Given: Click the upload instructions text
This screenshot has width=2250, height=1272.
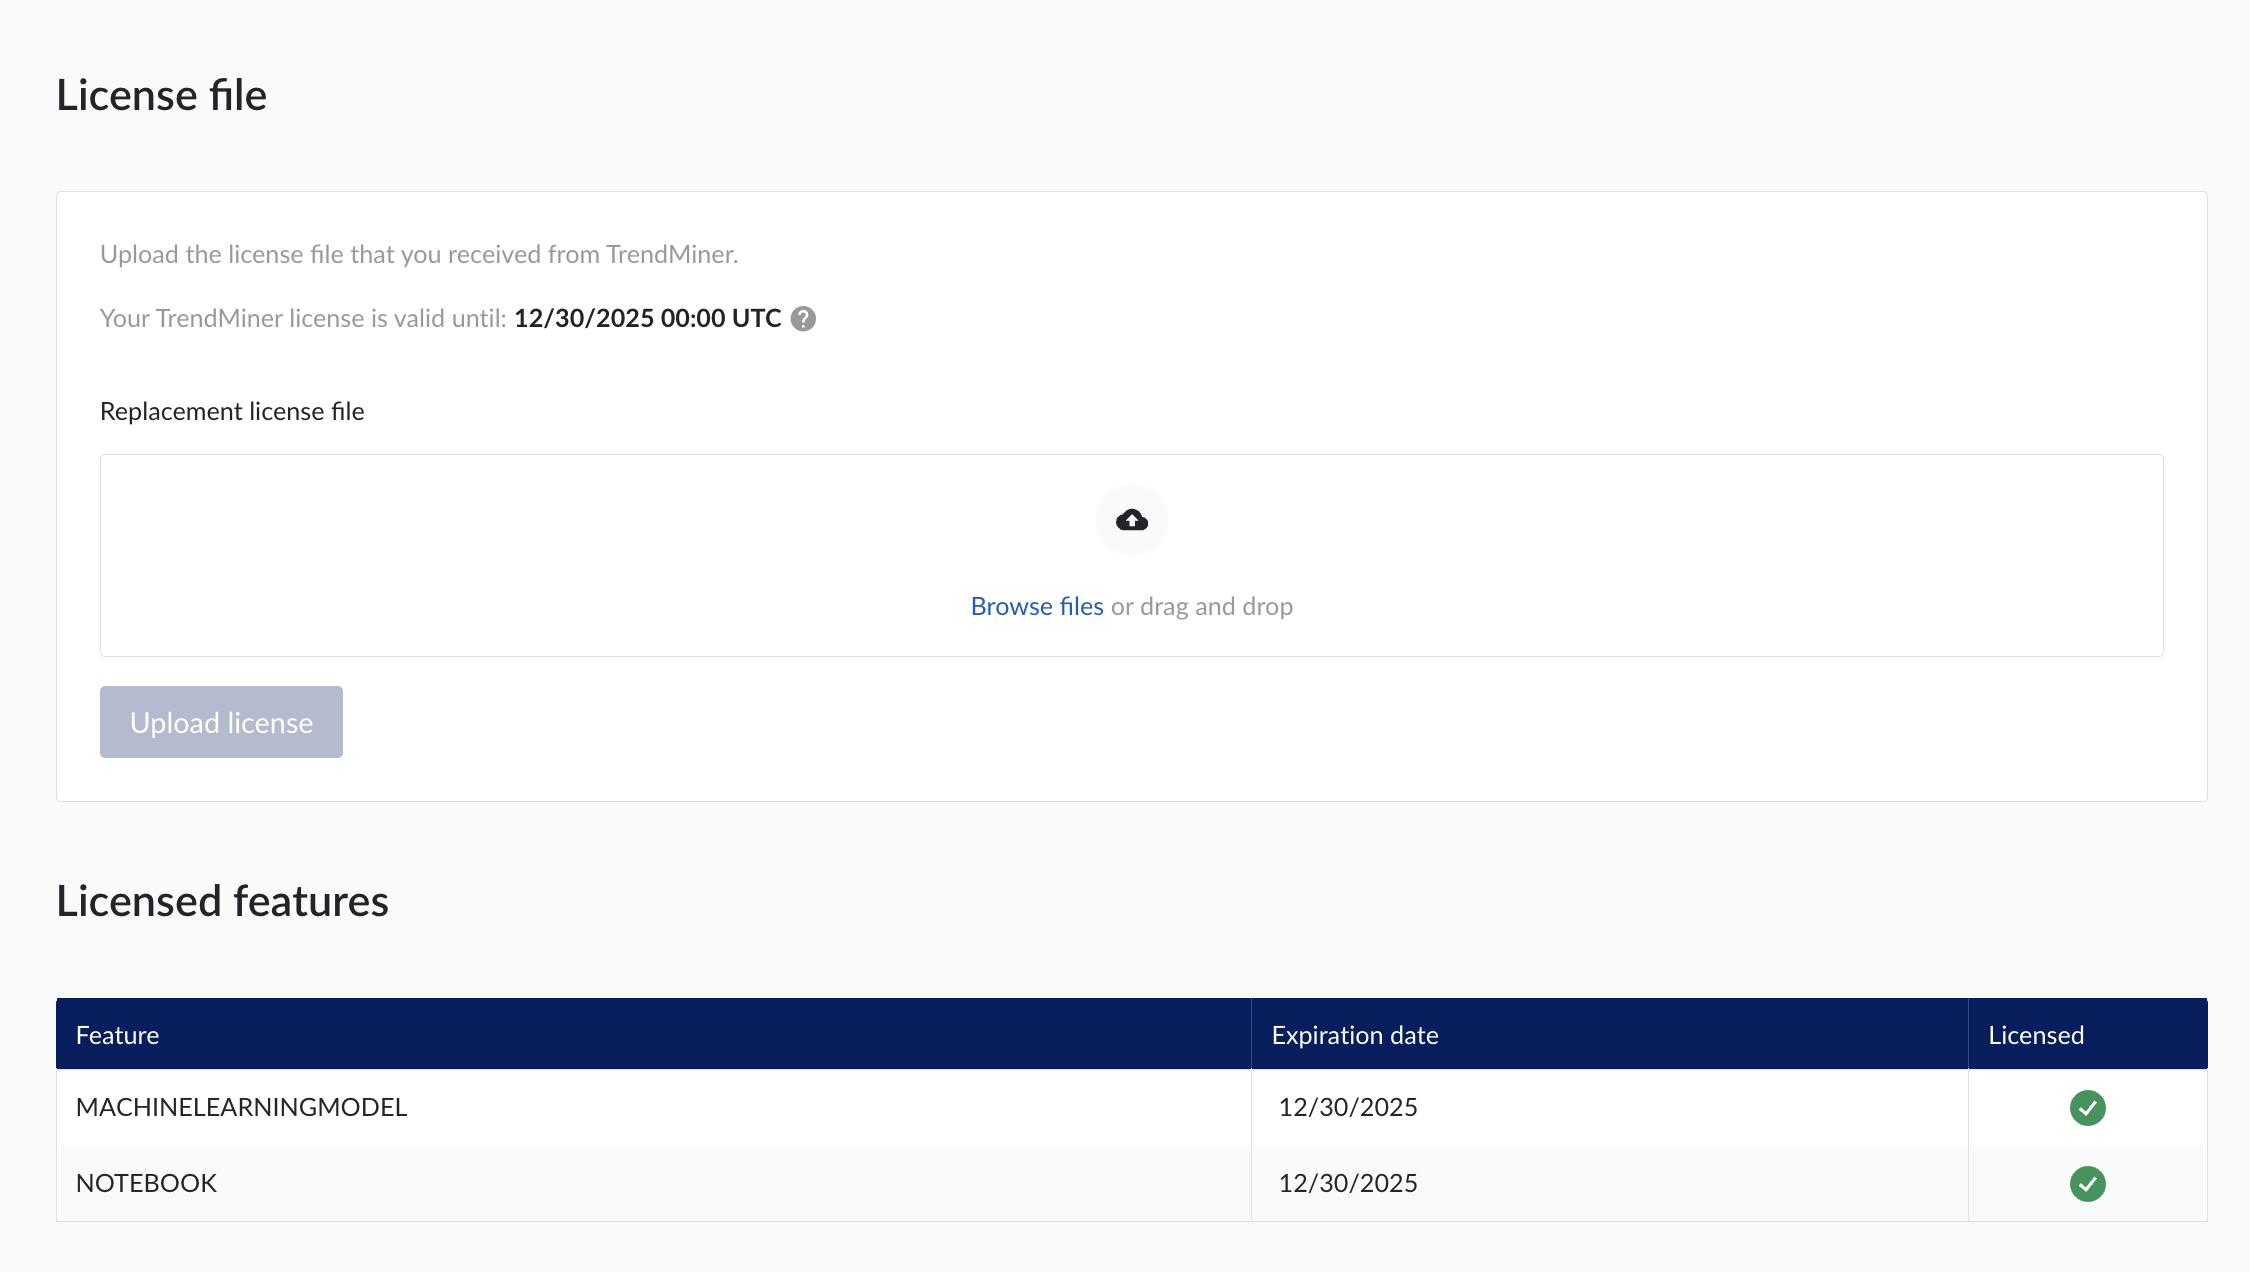Looking at the screenshot, I should pos(418,255).
